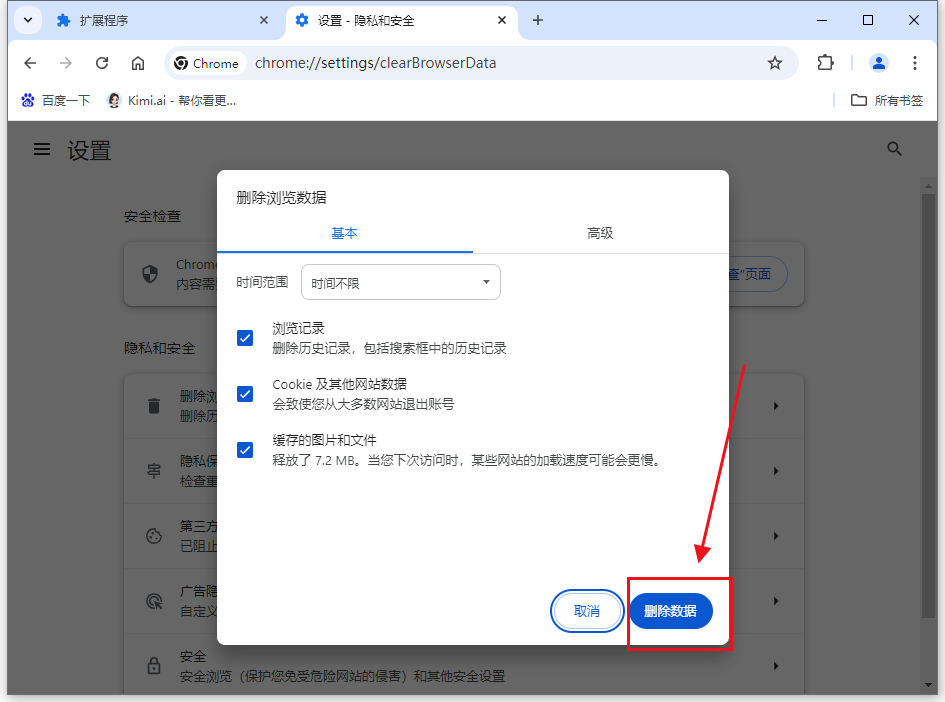Click the third-party cookie icon
Image resolution: width=945 pixels, height=702 pixels.
[154, 536]
